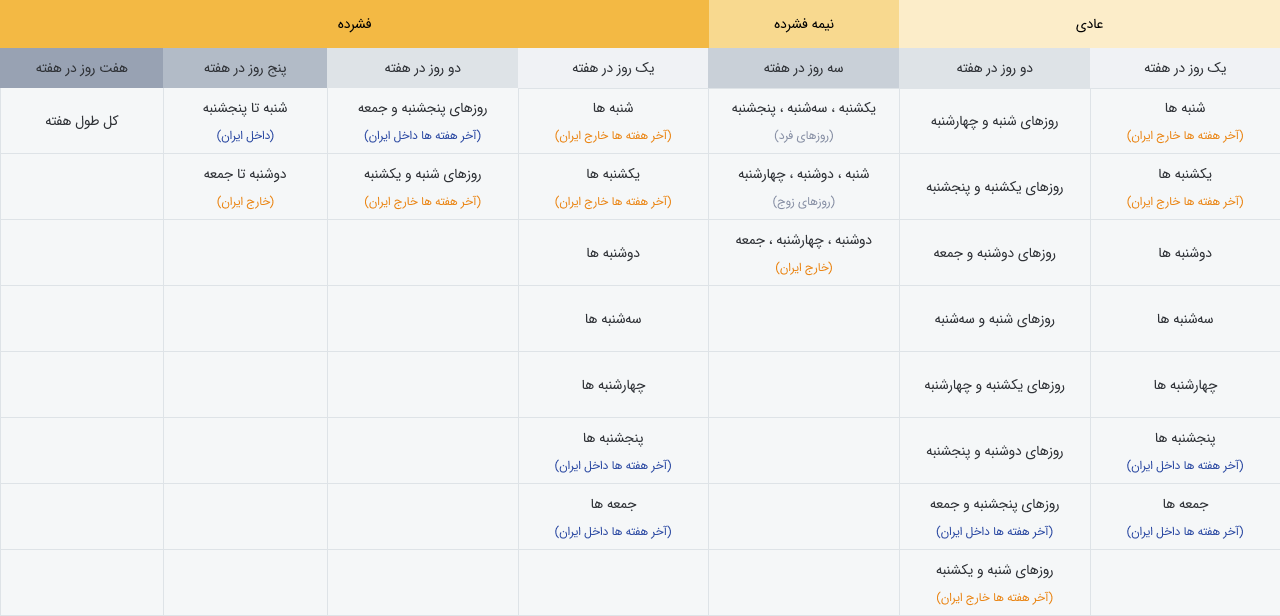Click the 'عادی' column group header
This screenshot has height=616, width=1280.
click(x=1089, y=24)
